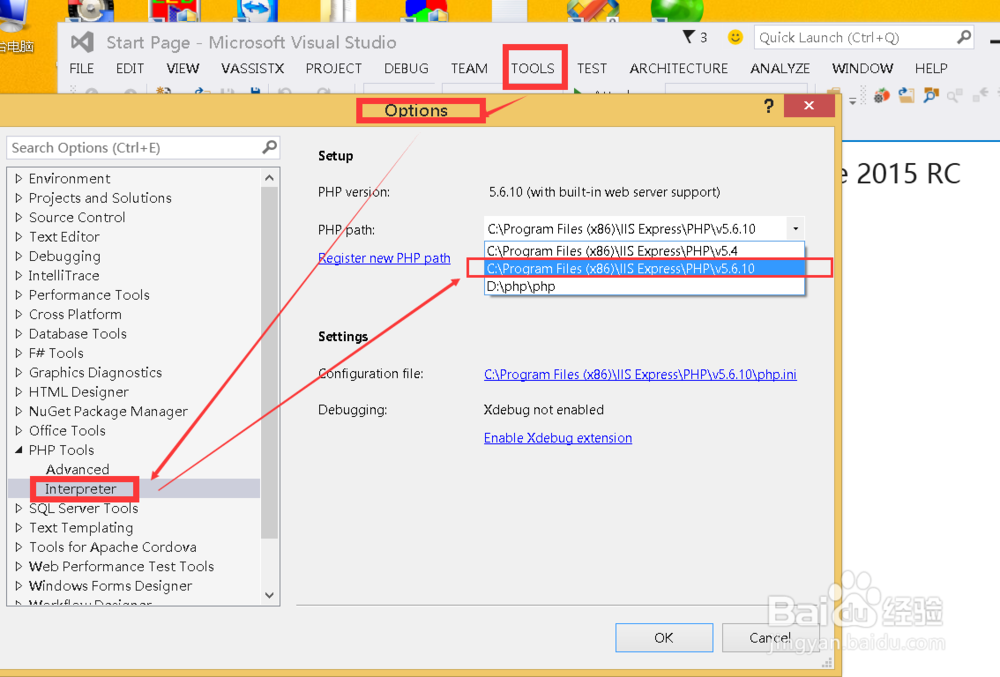This screenshot has width=1000, height=677.
Task: Toggle the PHP path combo box arrow
Action: (x=795, y=228)
